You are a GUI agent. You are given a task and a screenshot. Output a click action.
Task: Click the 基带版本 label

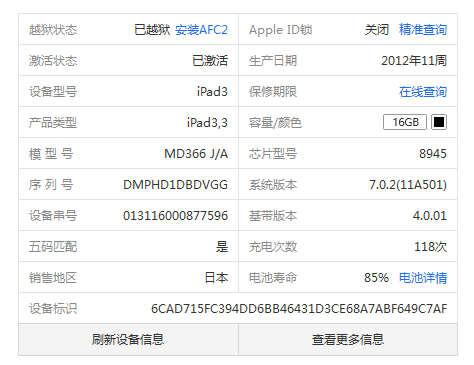coord(273,216)
